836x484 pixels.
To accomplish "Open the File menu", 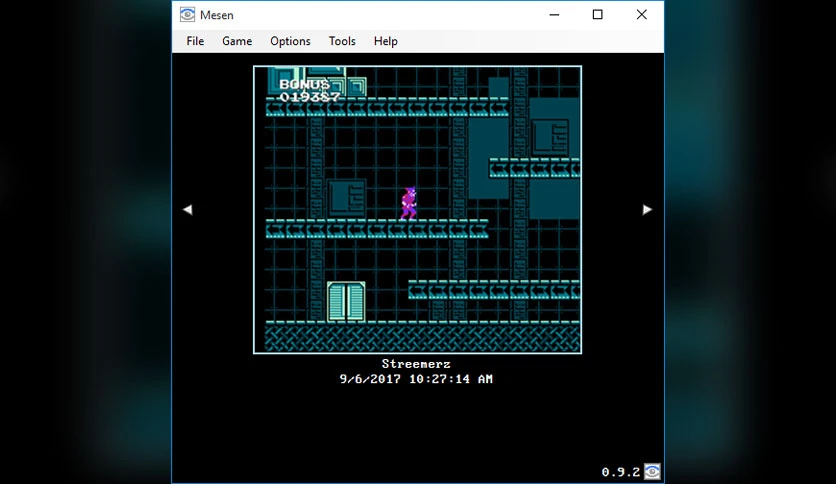I will (x=195, y=41).
